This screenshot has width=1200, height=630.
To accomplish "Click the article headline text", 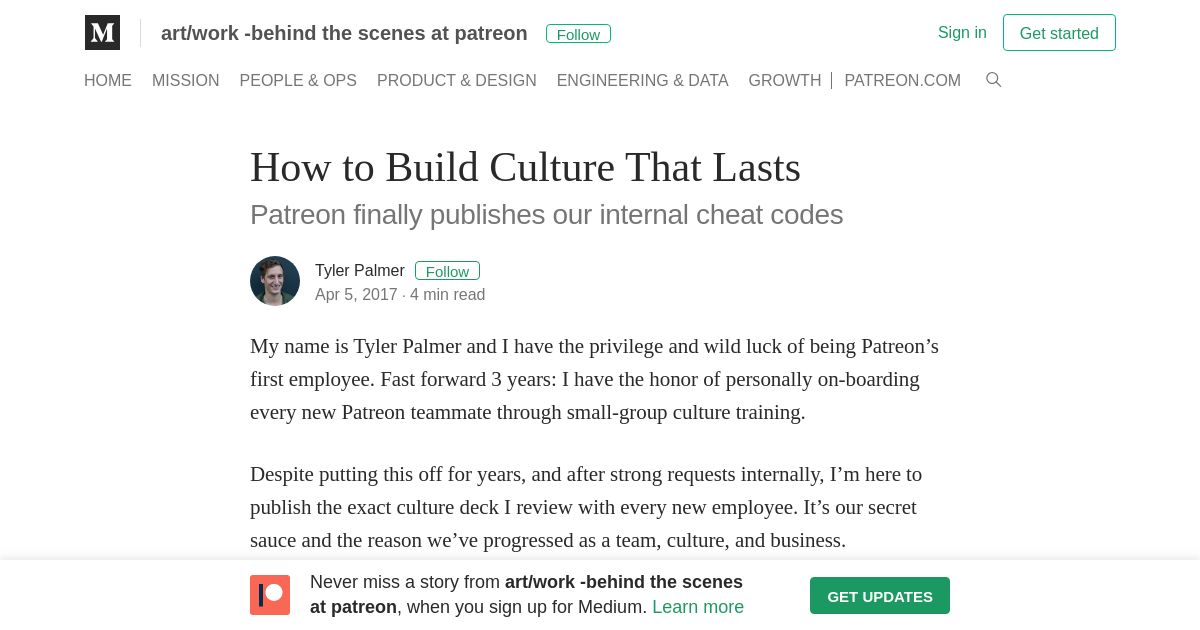I will tap(525, 167).
